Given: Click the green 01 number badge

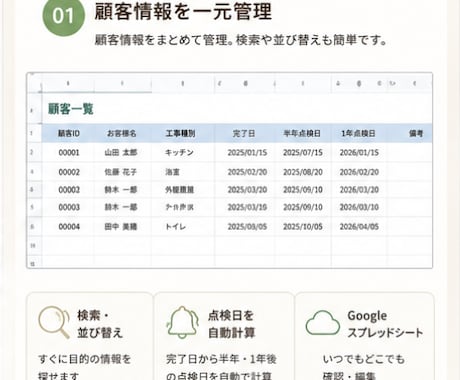Looking at the screenshot, I should tap(63, 16).
